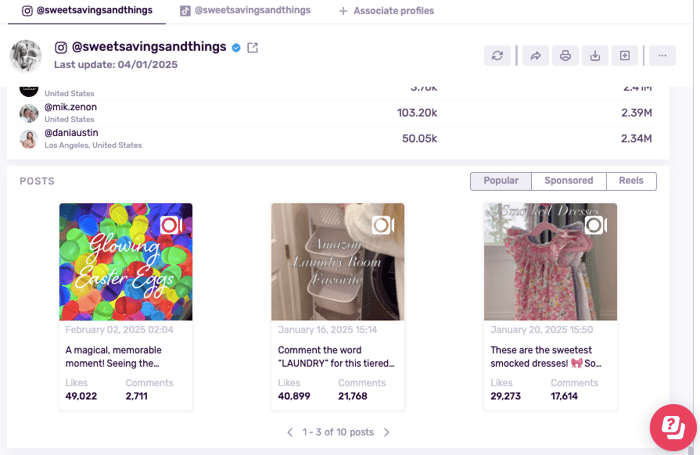Click the share report arrow icon

pos(536,56)
